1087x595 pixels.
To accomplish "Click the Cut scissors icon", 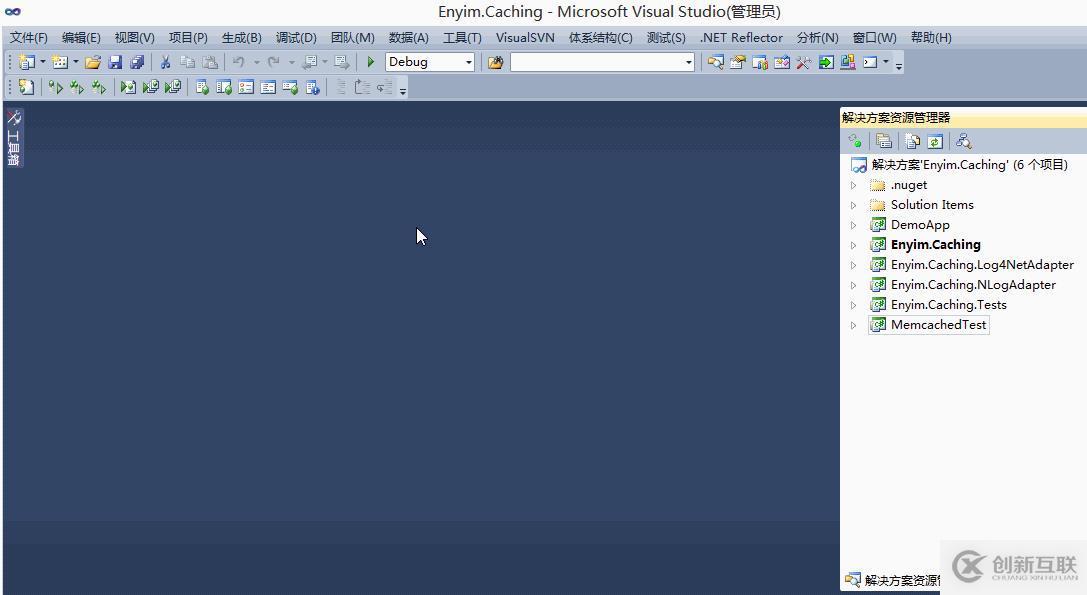I will tap(165, 62).
